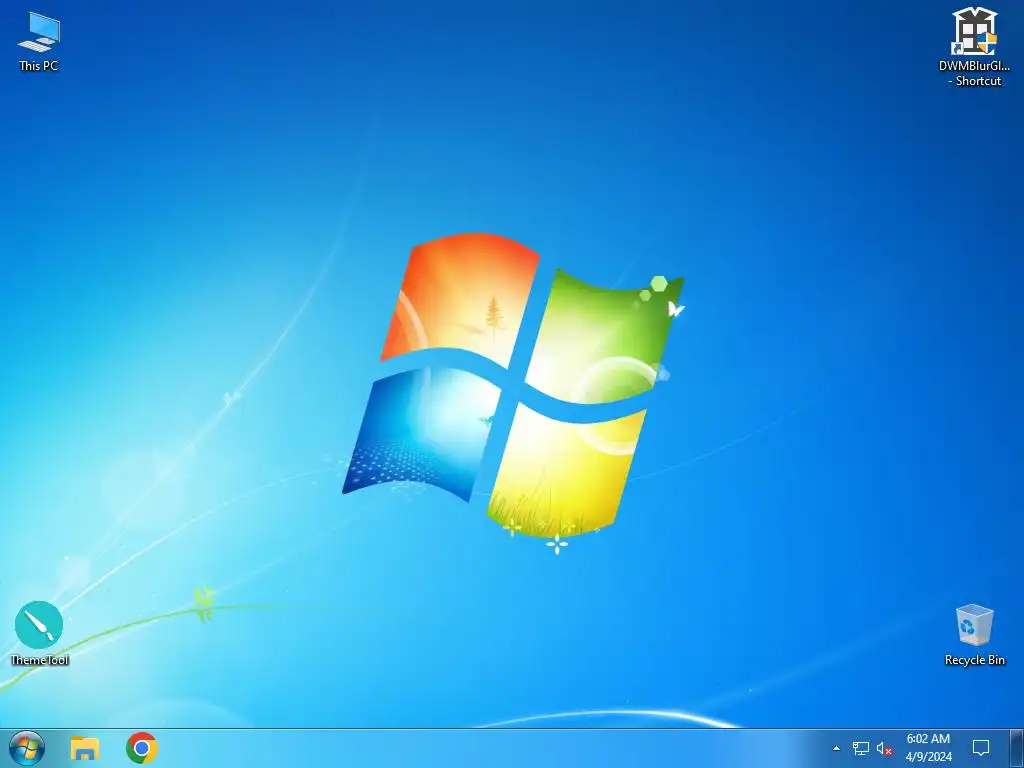Select the This PC desktop icon
This screenshot has width=1024, height=768.
tap(39, 40)
